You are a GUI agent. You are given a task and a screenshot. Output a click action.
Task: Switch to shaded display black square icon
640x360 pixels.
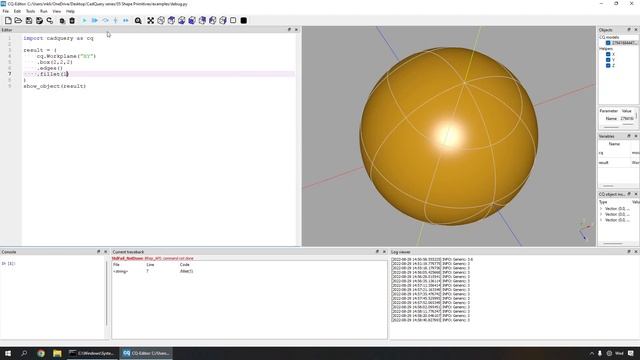[x=244, y=20]
